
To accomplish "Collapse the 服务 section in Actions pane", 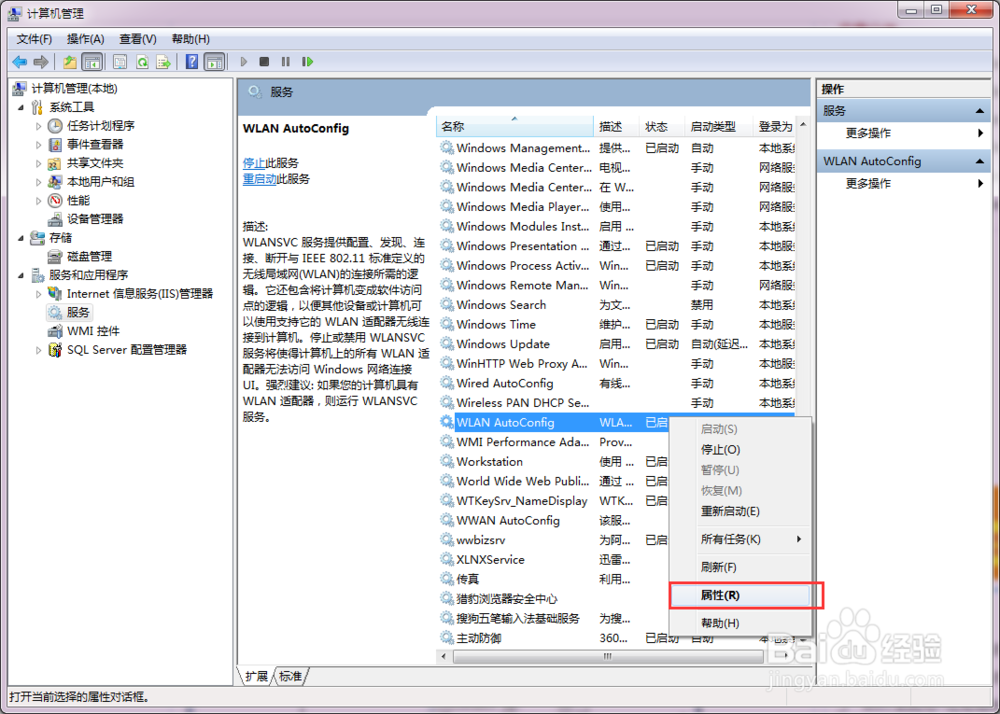I will tap(980, 111).
